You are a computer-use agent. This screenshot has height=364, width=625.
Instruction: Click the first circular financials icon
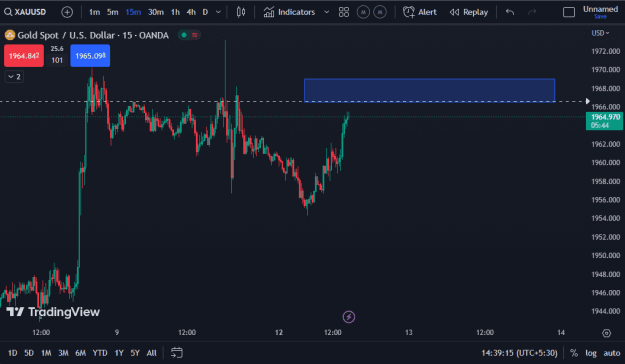pyautogui.click(x=363, y=12)
